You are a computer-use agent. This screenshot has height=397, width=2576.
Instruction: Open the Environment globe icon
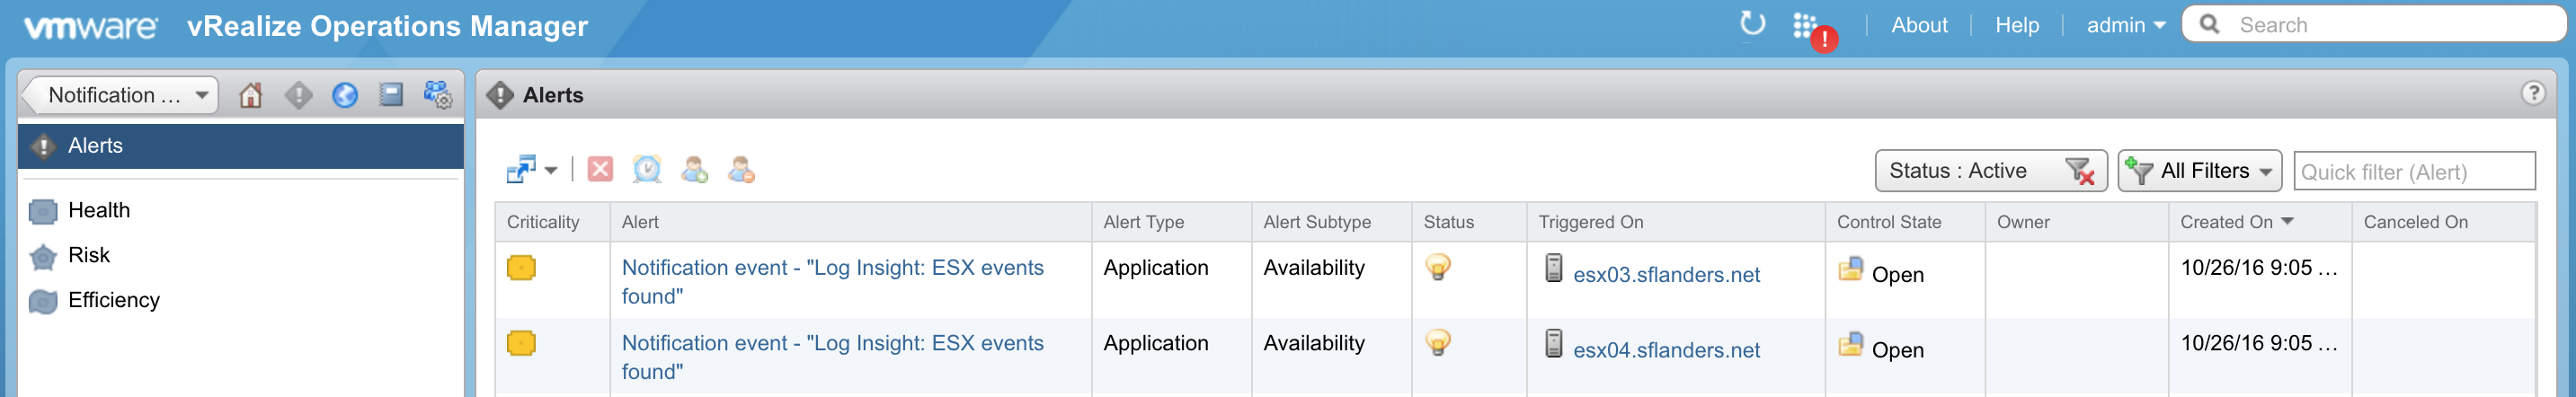coord(345,95)
